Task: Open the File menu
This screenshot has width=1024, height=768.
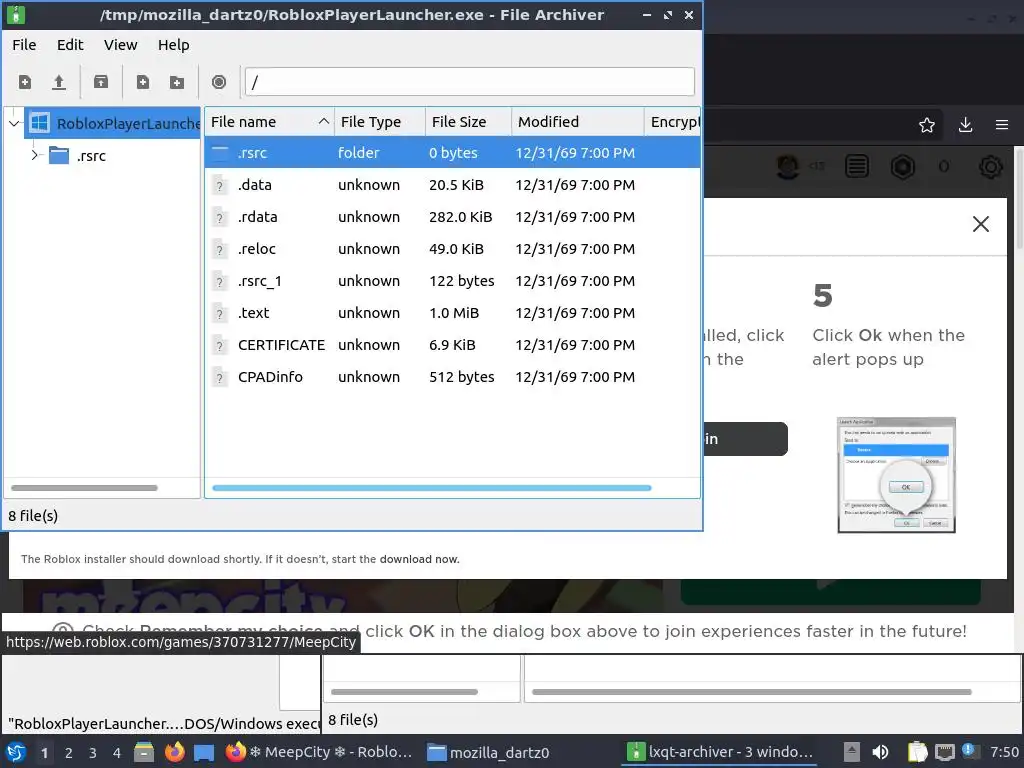Action: pos(24,45)
